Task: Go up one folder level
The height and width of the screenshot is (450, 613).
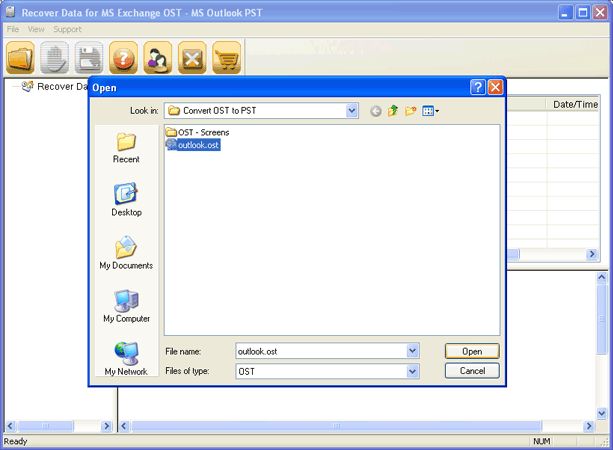Action: tap(393, 111)
